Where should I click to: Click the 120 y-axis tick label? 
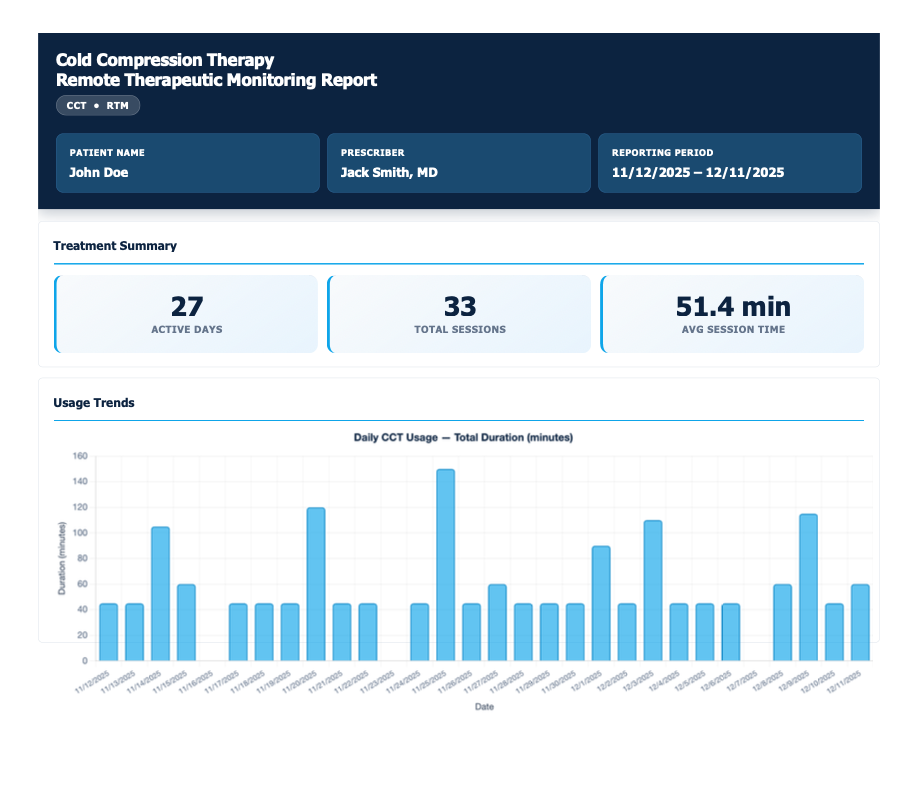(80, 507)
